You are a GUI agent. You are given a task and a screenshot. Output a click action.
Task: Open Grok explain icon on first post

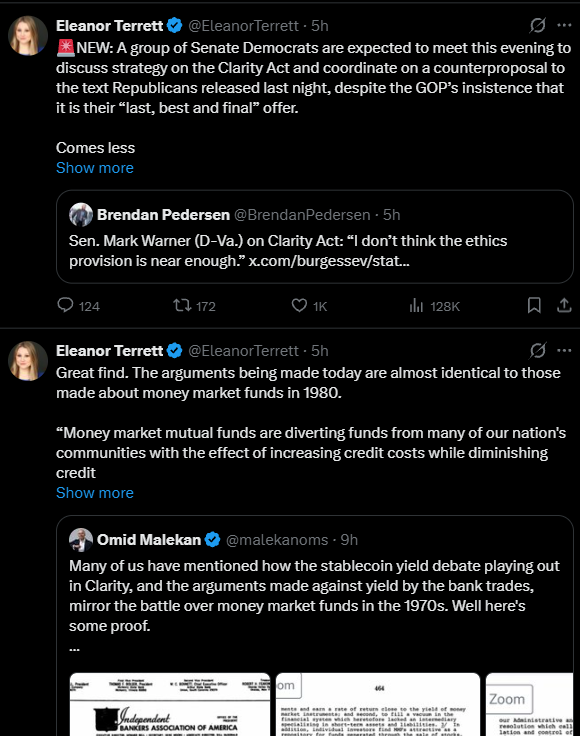pos(537,25)
